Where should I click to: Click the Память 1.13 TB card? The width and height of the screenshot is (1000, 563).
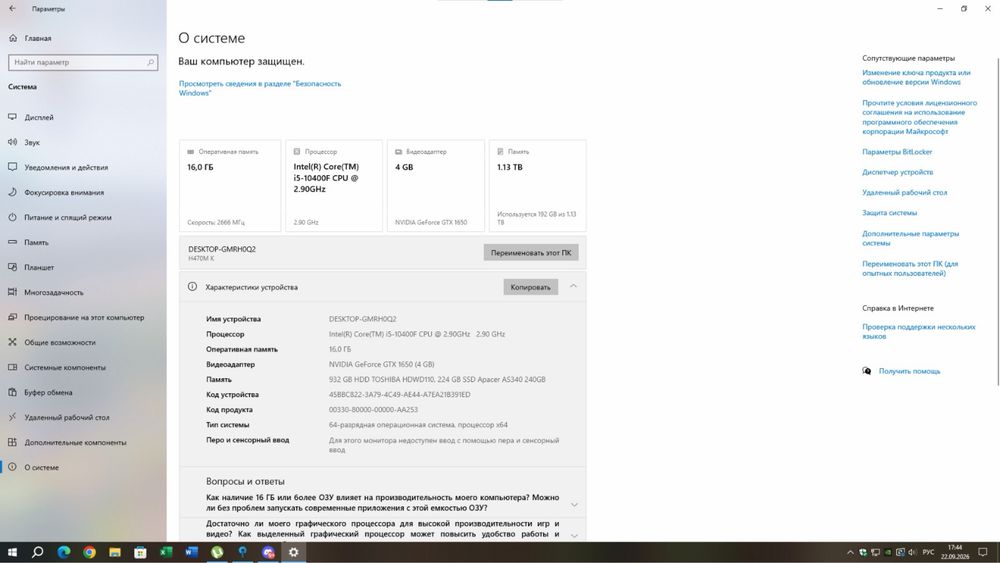point(538,186)
